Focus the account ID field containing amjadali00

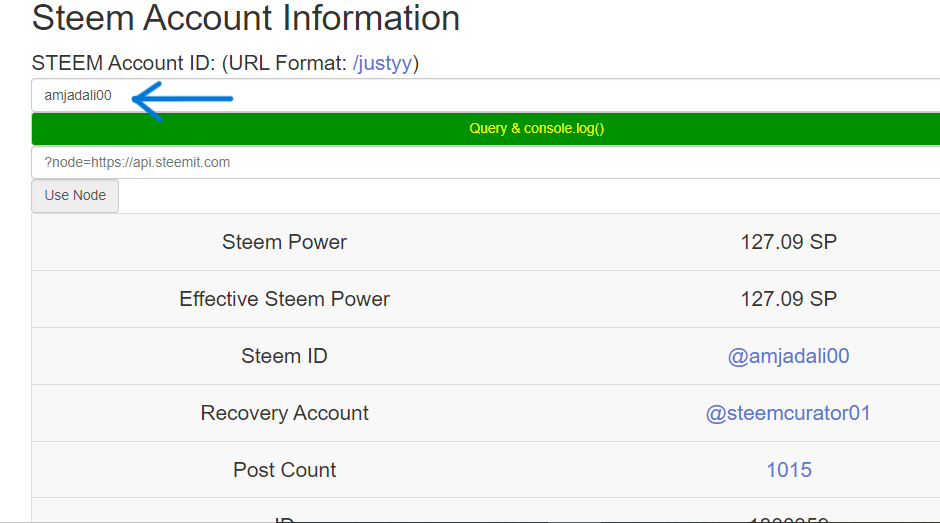[x=486, y=95]
